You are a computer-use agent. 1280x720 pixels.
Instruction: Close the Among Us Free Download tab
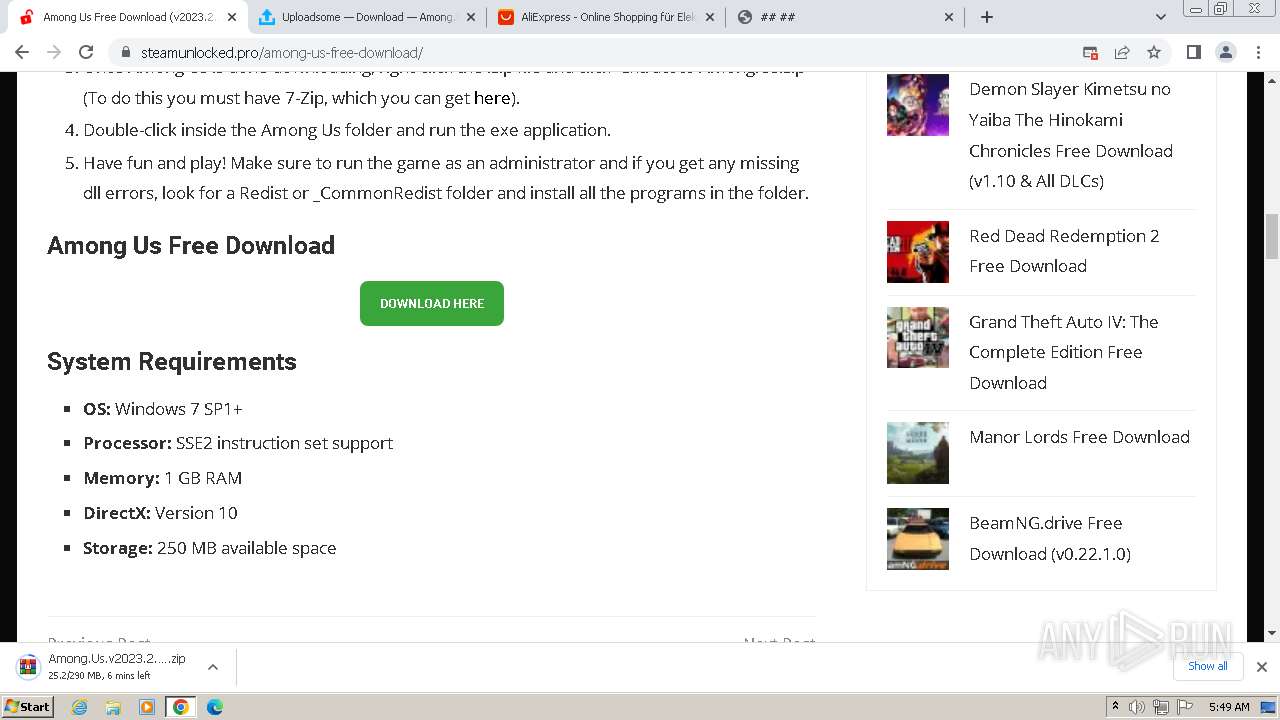pos(232,17)
